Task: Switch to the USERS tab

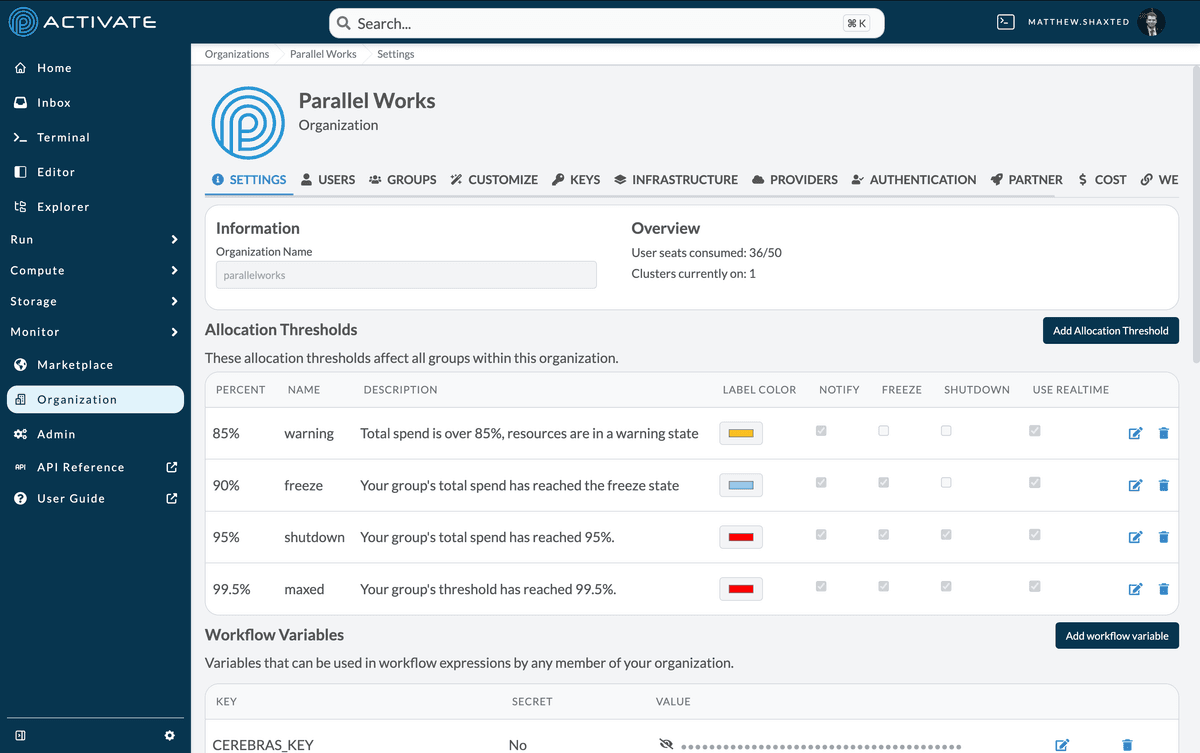Action: [327, 180]
